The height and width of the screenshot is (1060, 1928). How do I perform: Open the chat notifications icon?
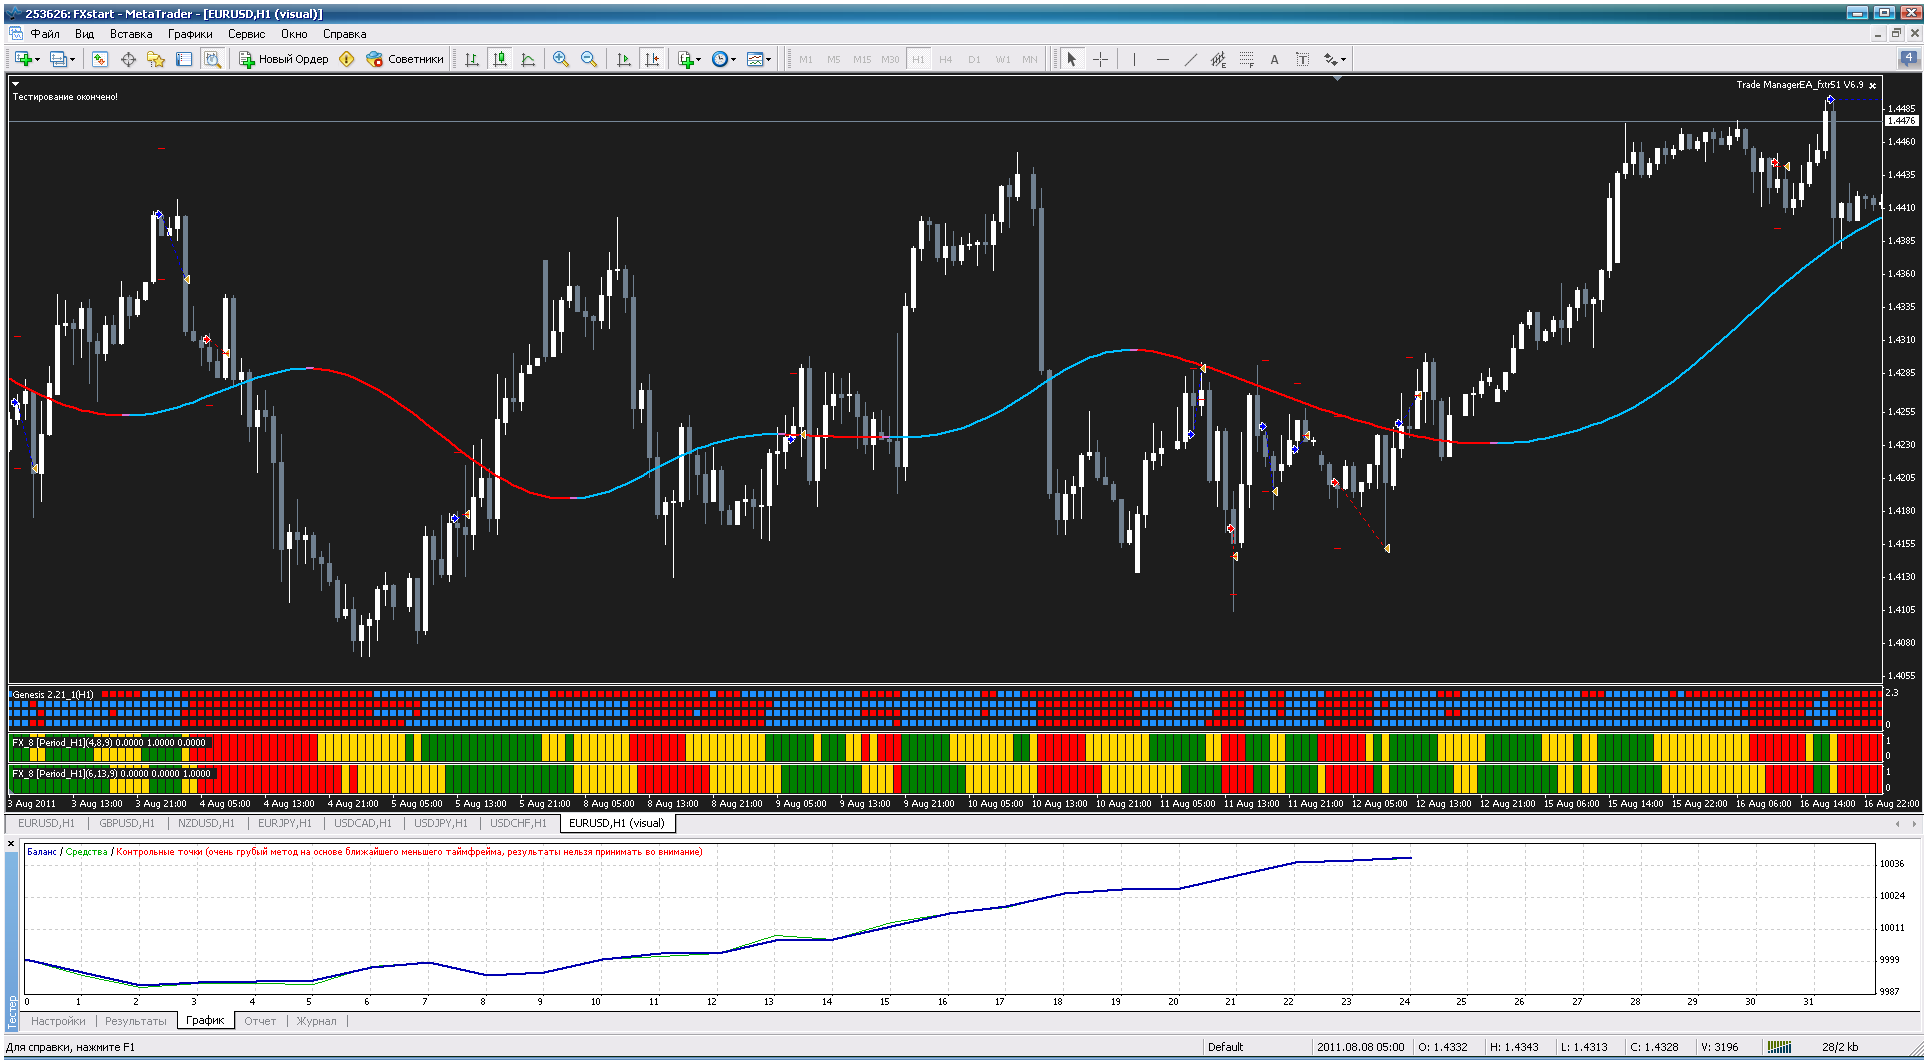pyautogui.click(x=1908, y=58)
